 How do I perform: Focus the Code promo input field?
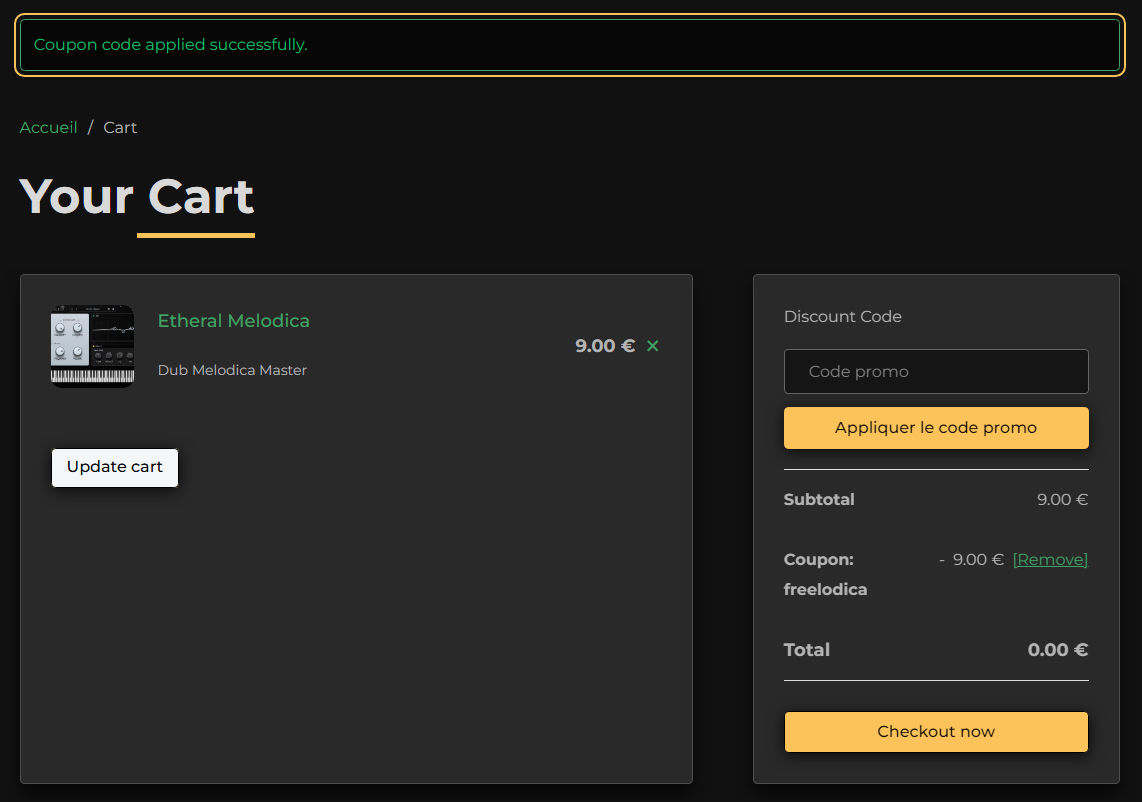pos(936,371)
